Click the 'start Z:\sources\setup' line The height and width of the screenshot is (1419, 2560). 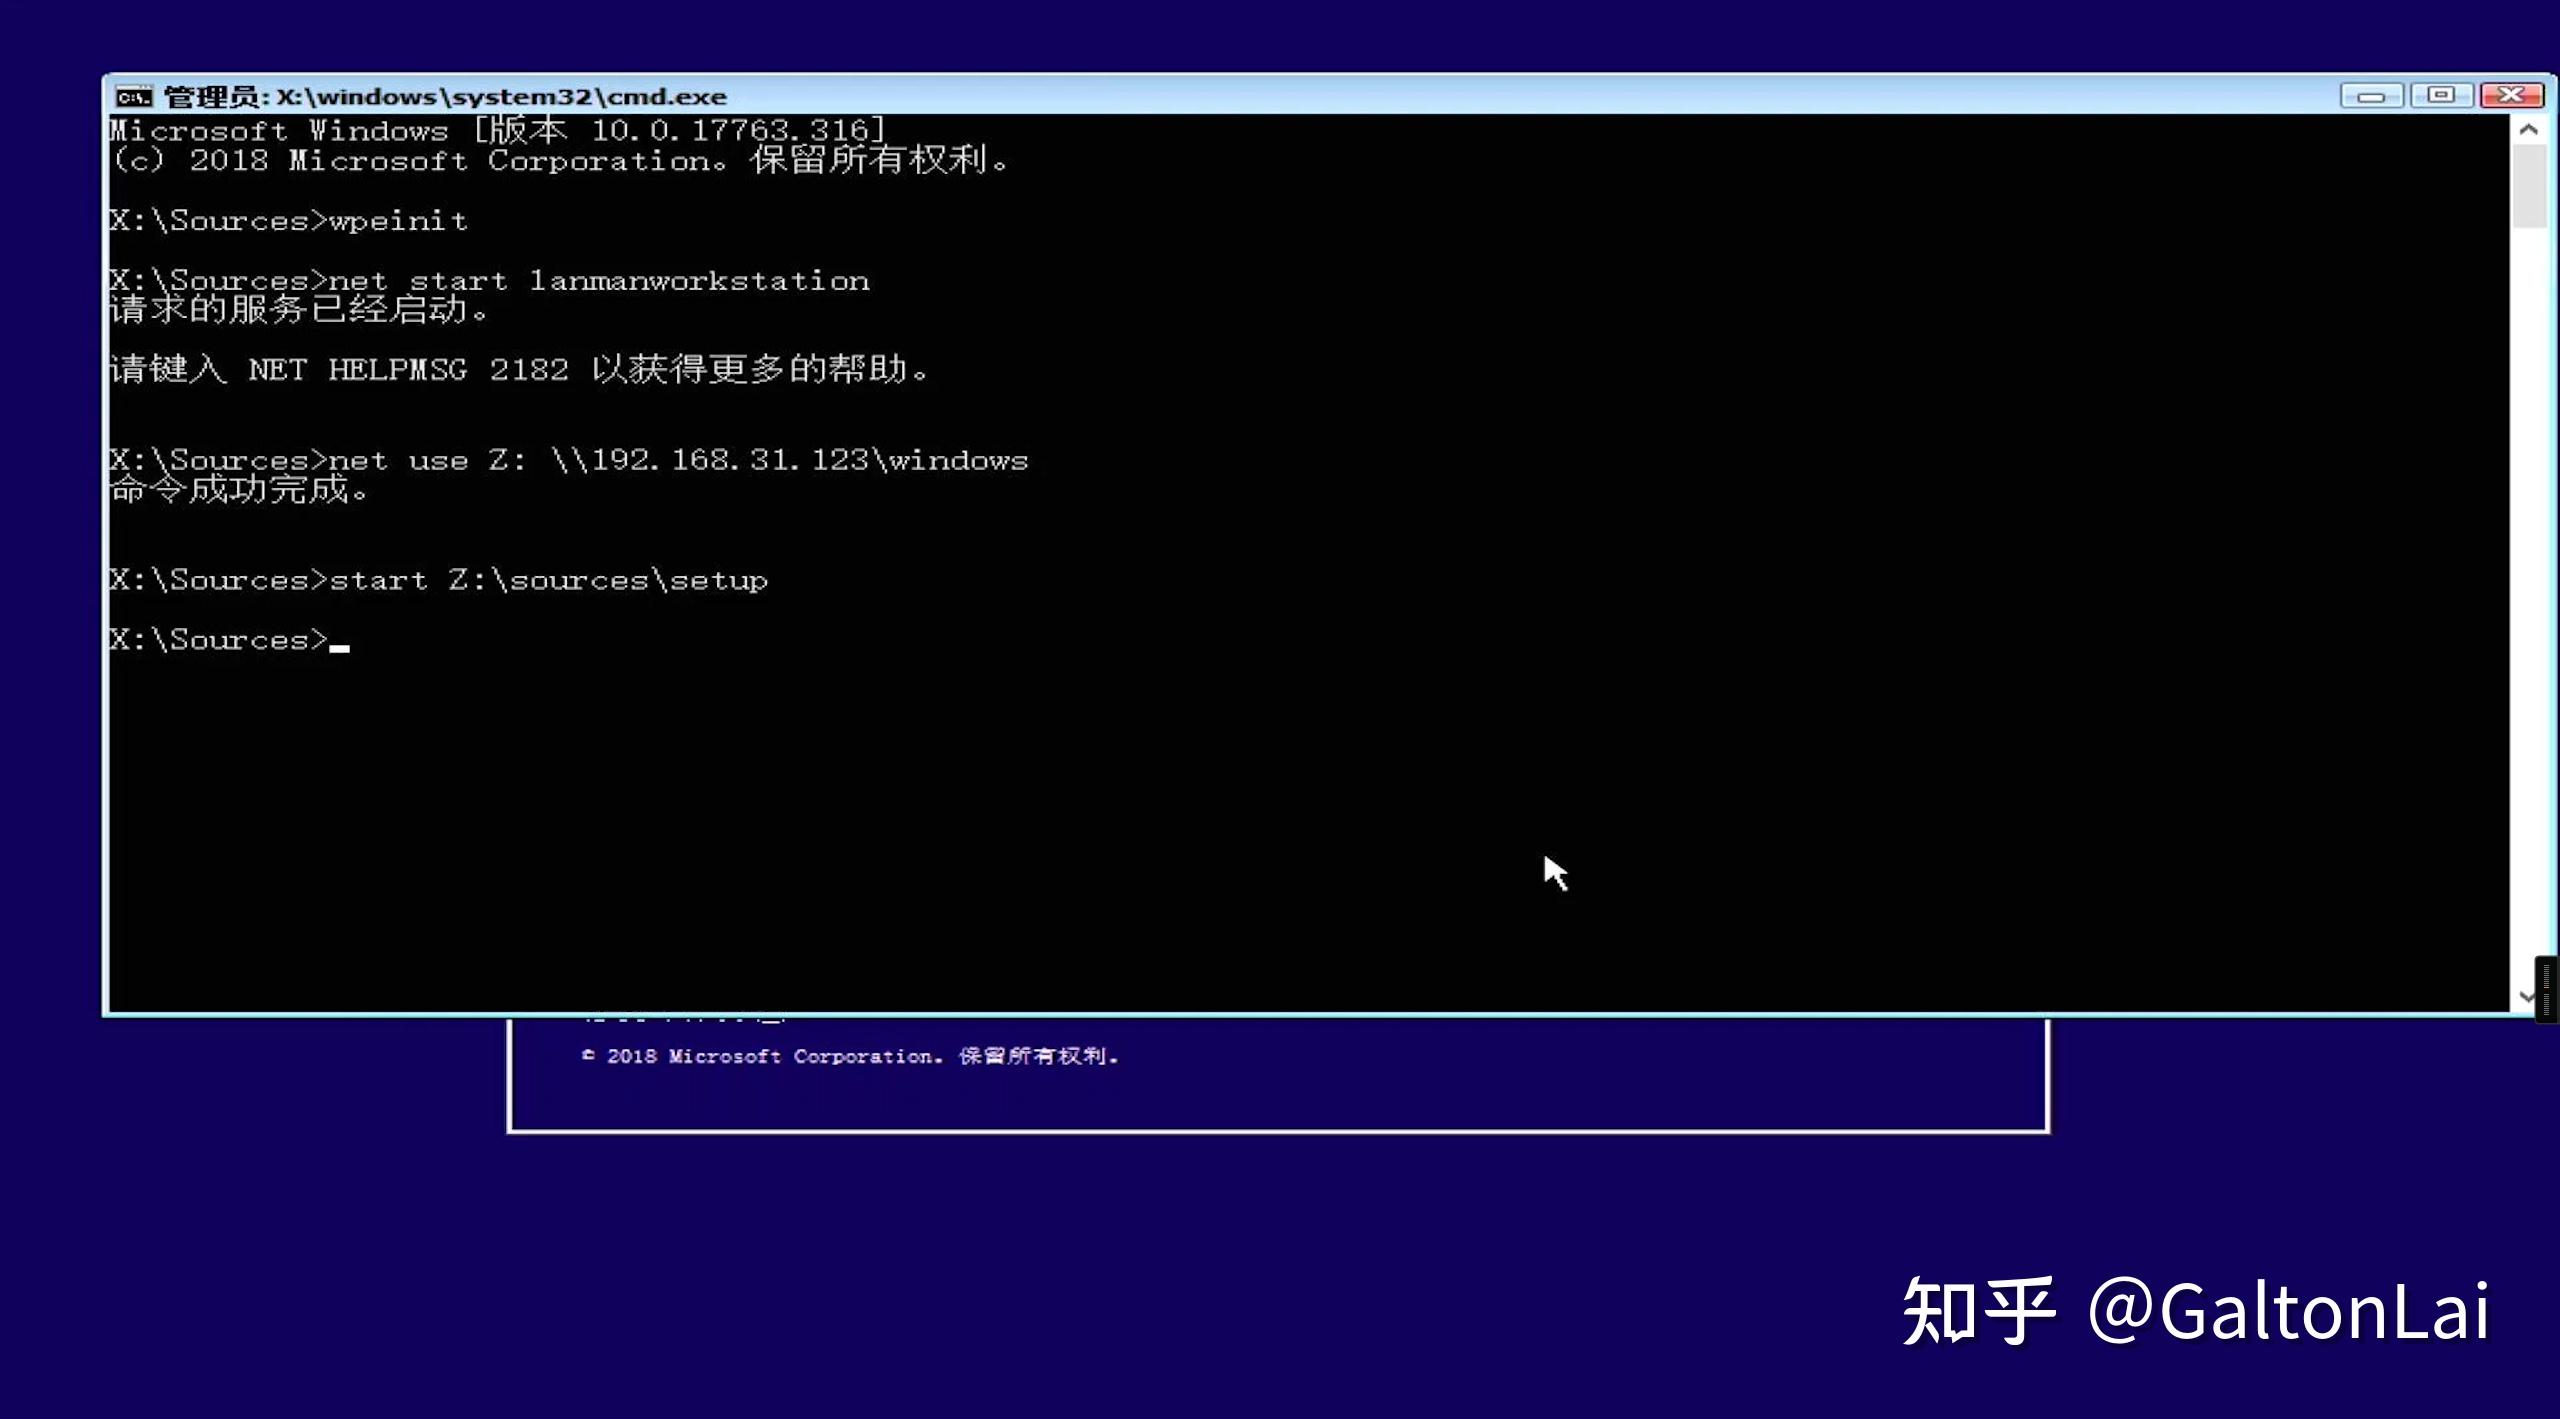pyautogui.click(x=438, y=580)
